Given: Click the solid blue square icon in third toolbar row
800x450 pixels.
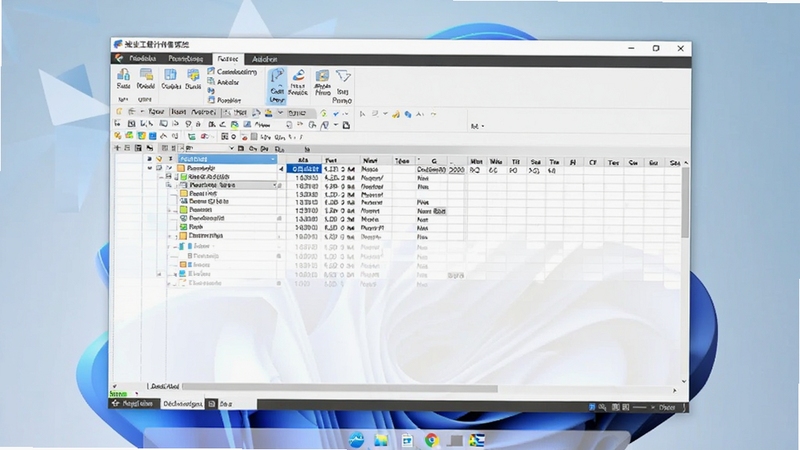Looking at the screenshot, I should coord(152,136).
